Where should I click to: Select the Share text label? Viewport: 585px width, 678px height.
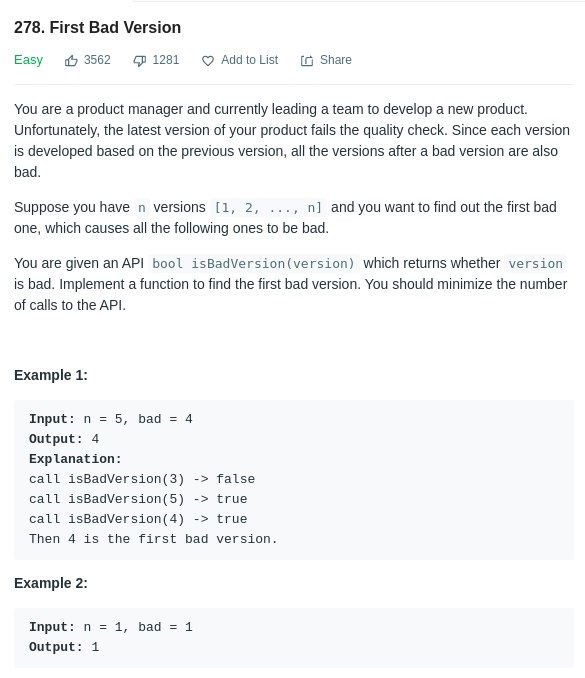[x=336, y=60]
